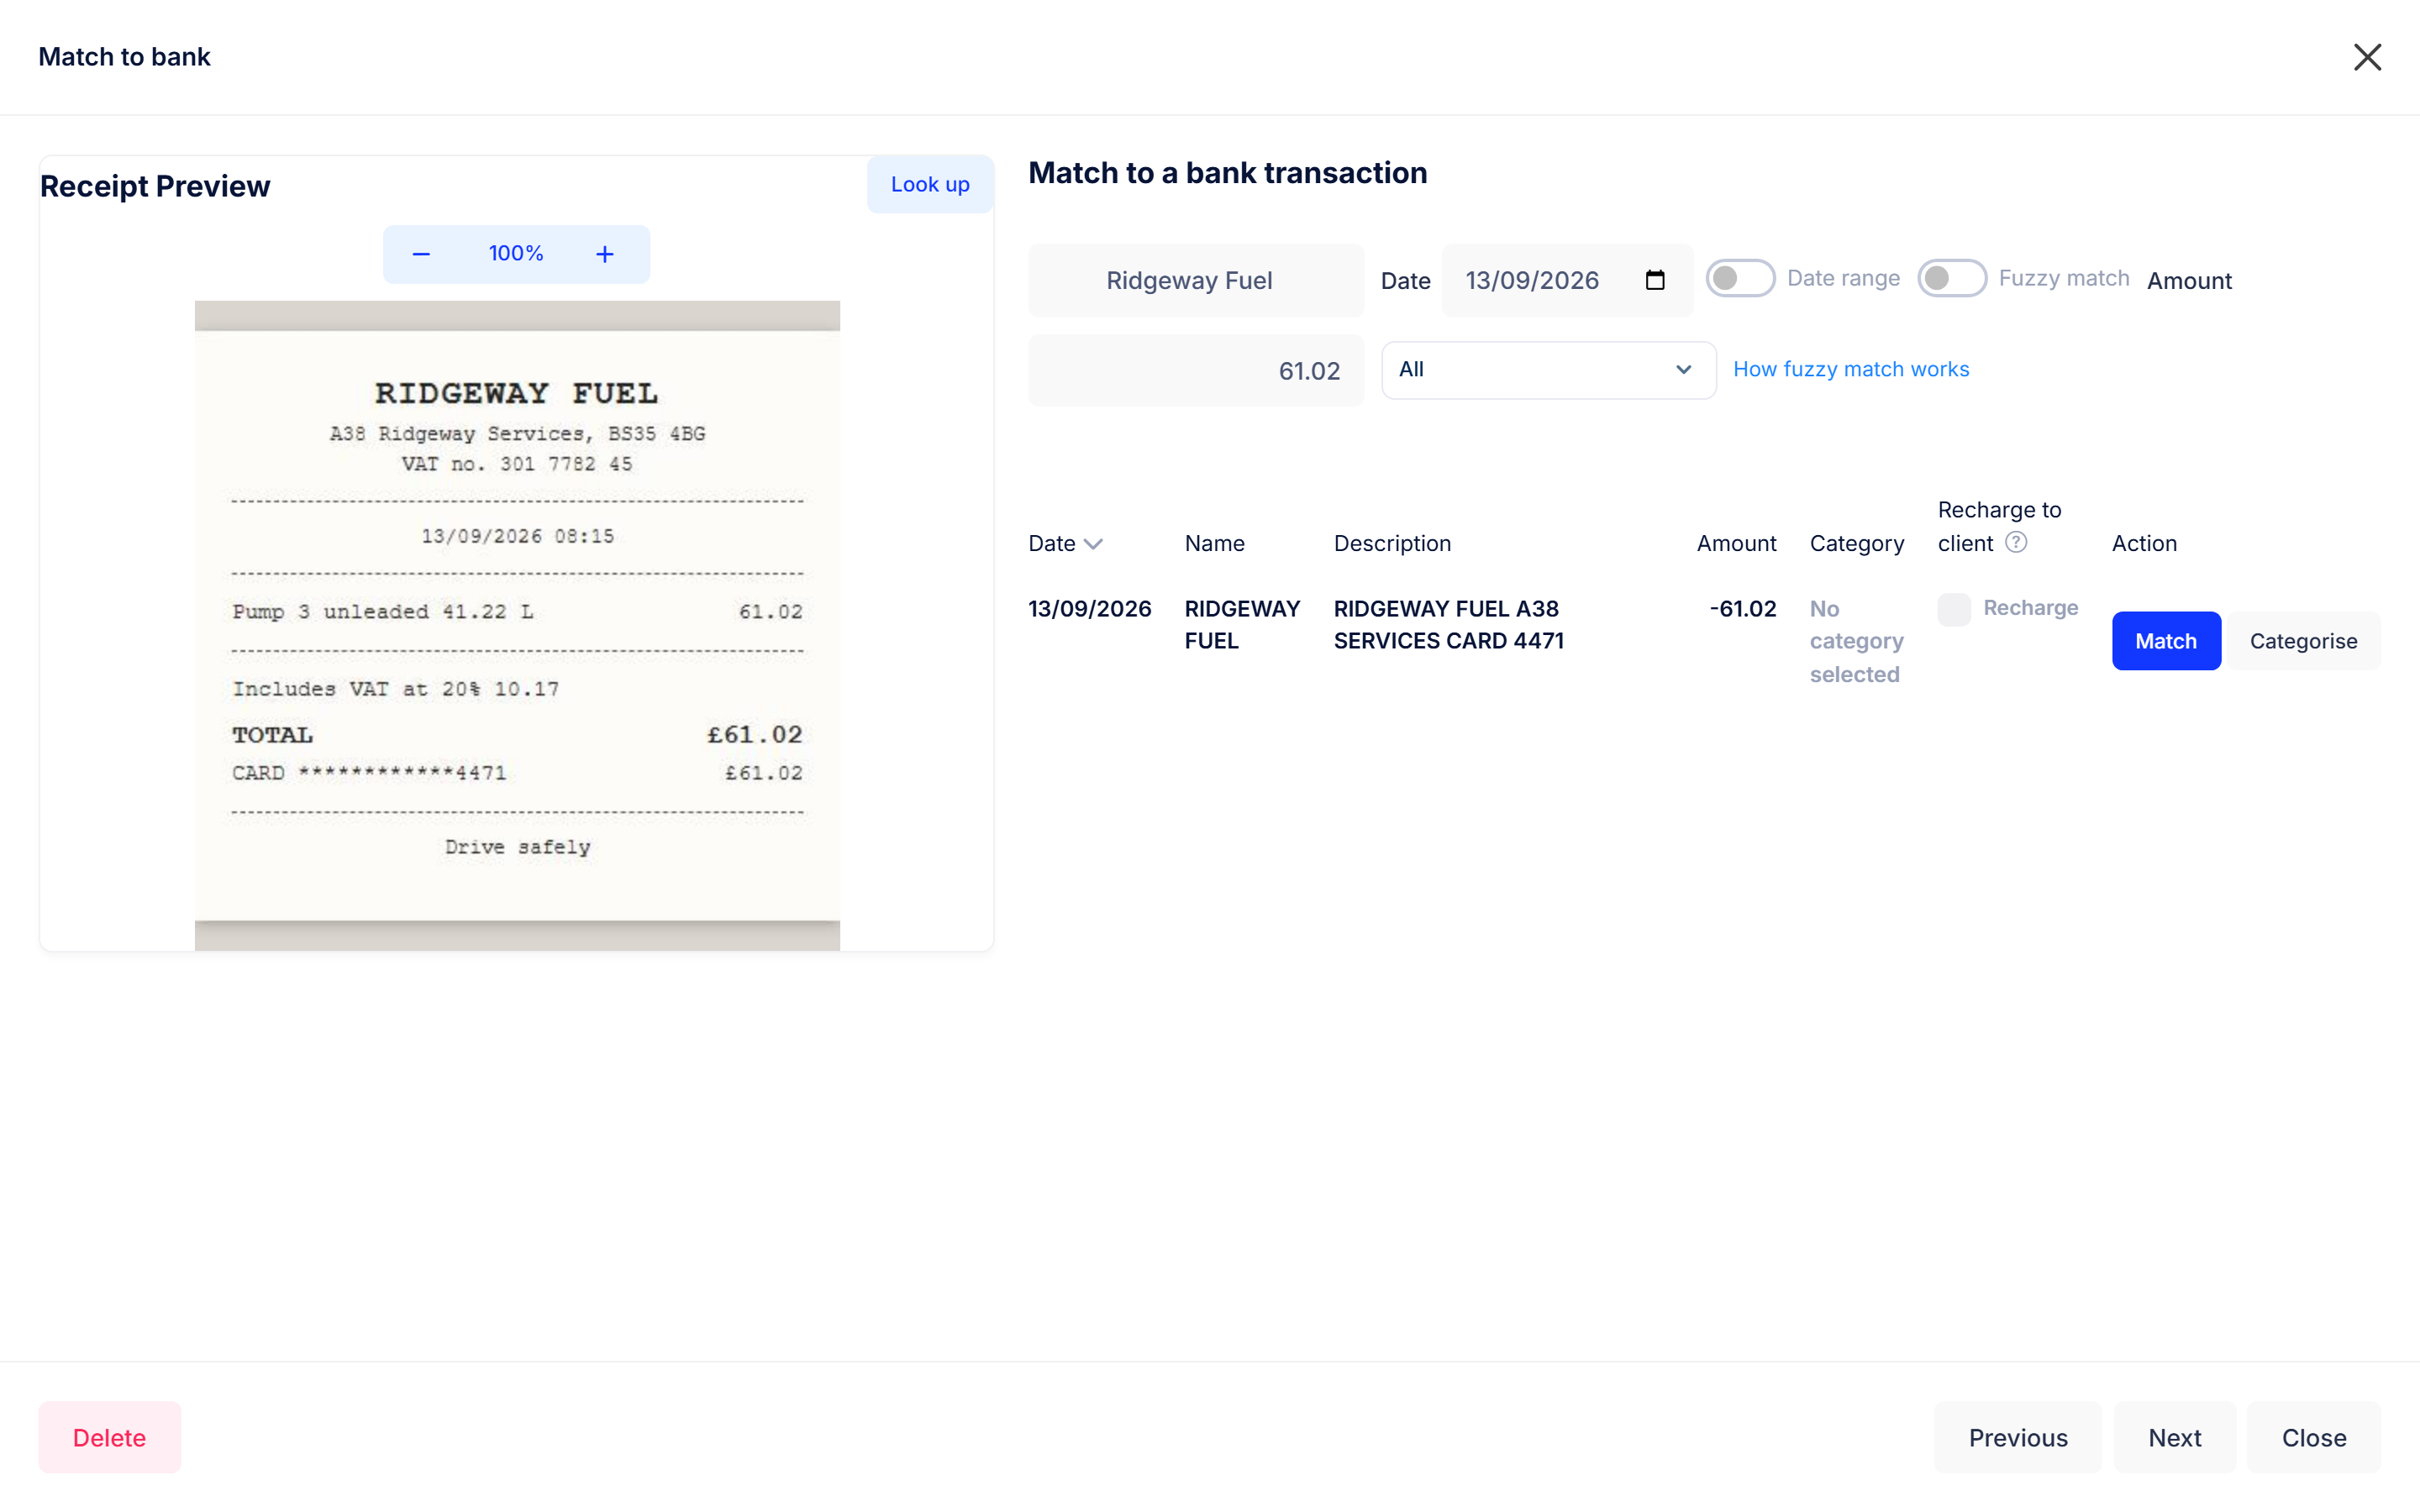Sort by Date column chevron
This screenshot has height=1512, width=2420.
pos(1093,544)
